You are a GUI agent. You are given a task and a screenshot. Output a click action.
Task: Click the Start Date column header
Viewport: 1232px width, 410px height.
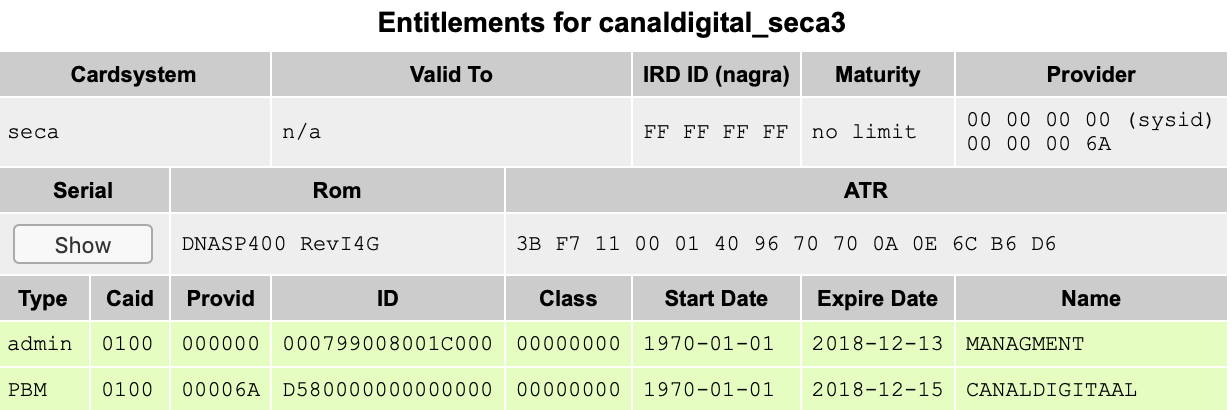pyautogui.click(x=716, y=298)
